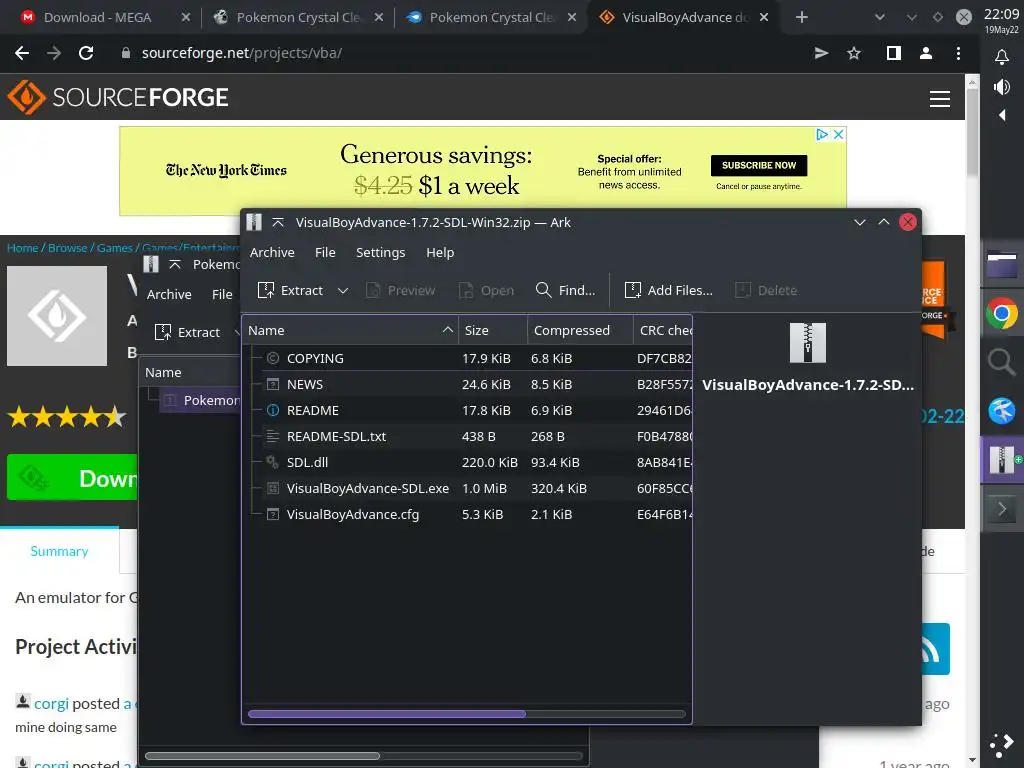
Task: Select README-SDL.txt in the archive
Action: pos(468,436)
